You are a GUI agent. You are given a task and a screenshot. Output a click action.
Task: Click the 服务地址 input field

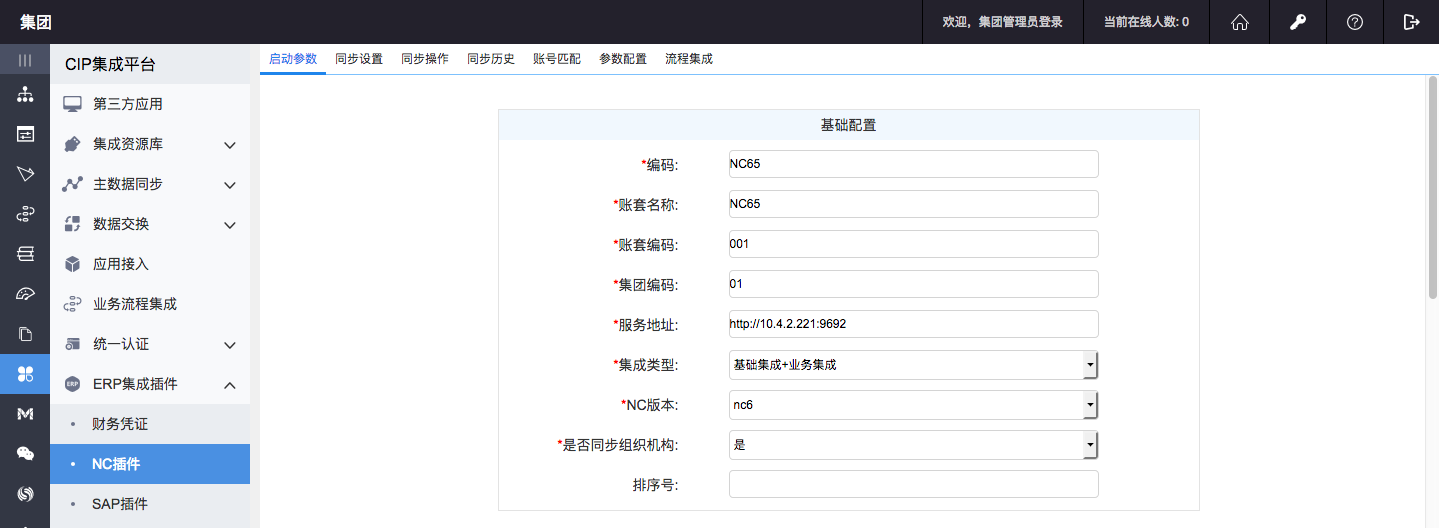tap(913, 324)
